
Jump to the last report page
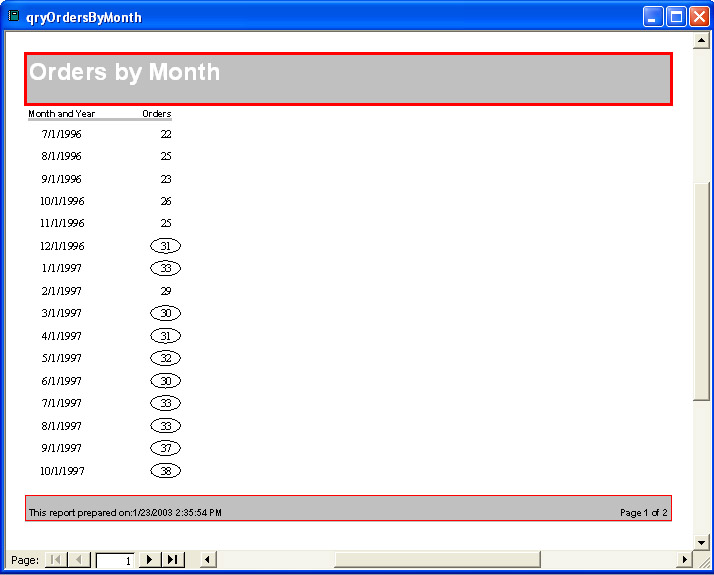(173, 560)
